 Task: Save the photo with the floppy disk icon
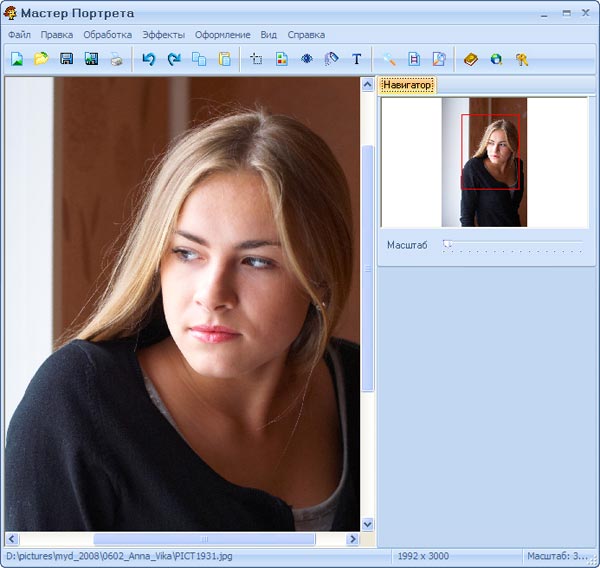pyautogui.click(x=67, y=59)
